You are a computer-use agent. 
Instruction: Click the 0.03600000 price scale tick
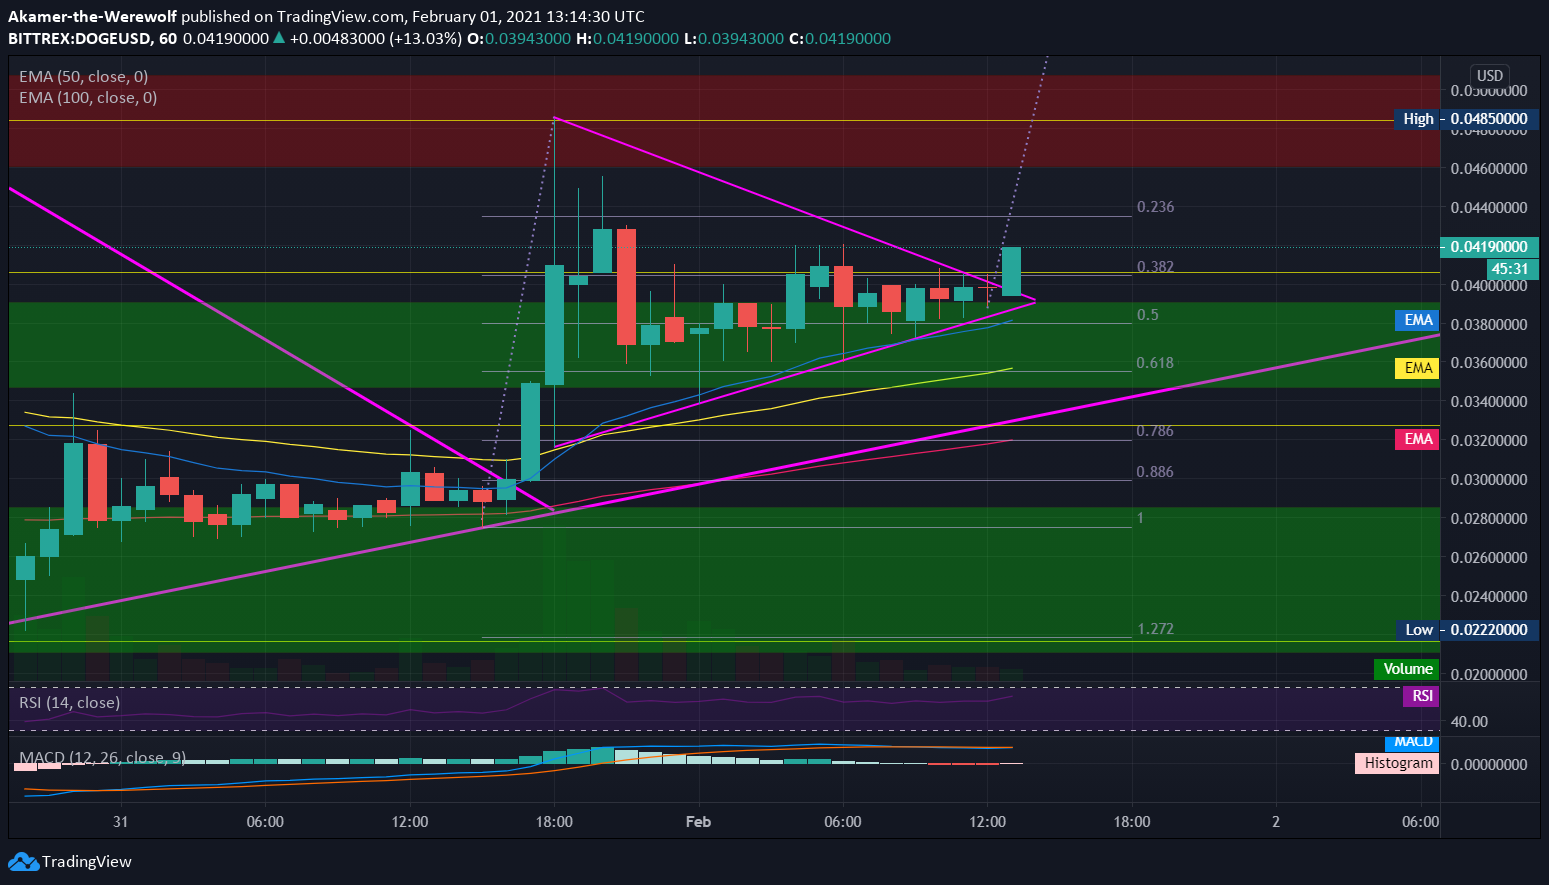[1489, 363]
